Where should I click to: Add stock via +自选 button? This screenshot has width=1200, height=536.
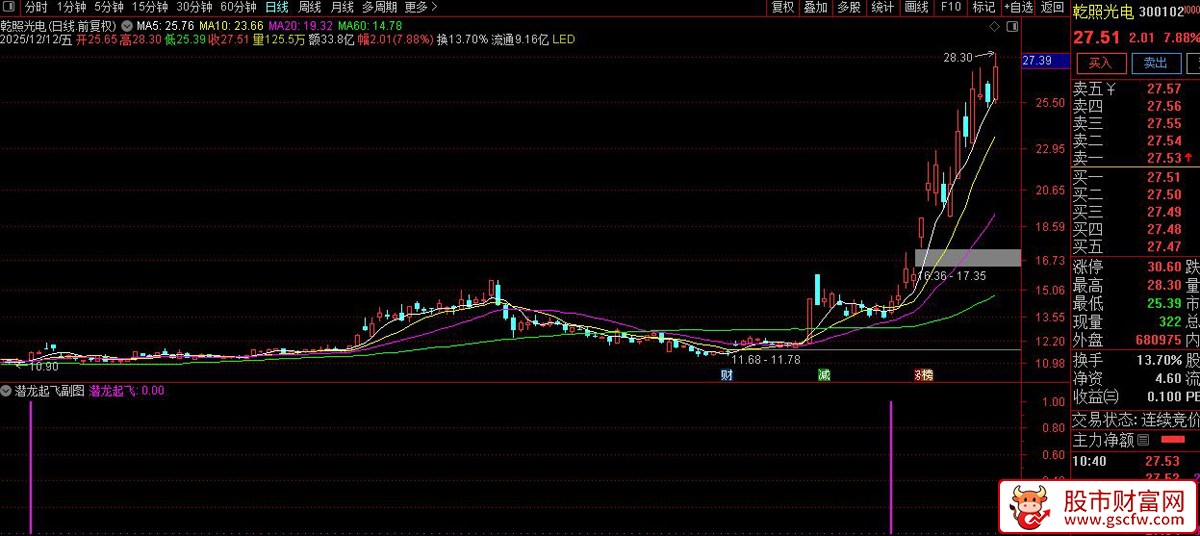(1017, 7)
